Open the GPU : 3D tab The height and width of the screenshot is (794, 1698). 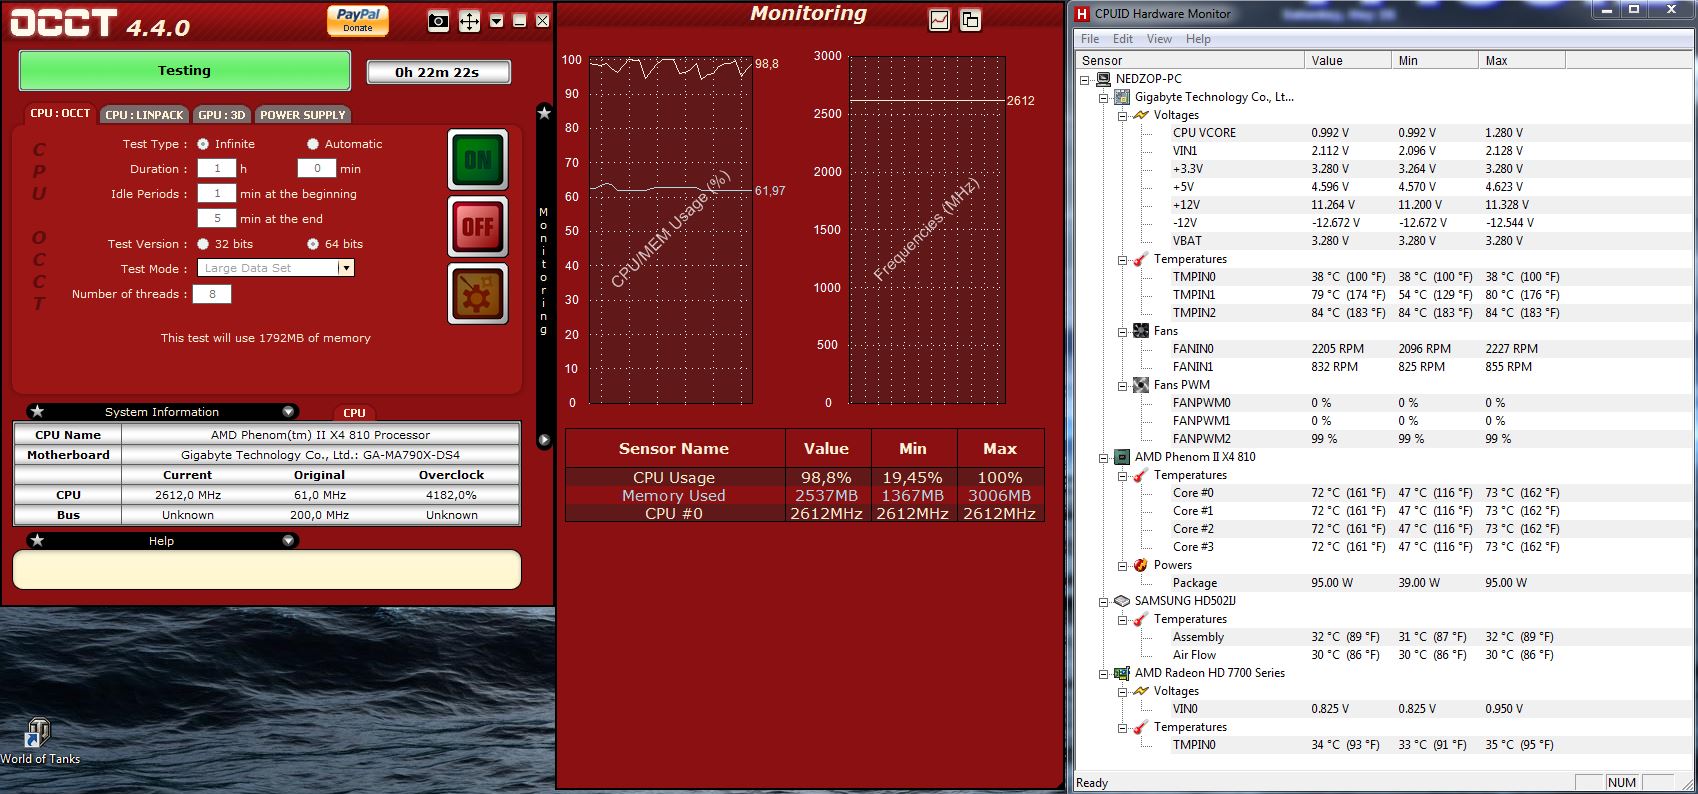[221, 115]
